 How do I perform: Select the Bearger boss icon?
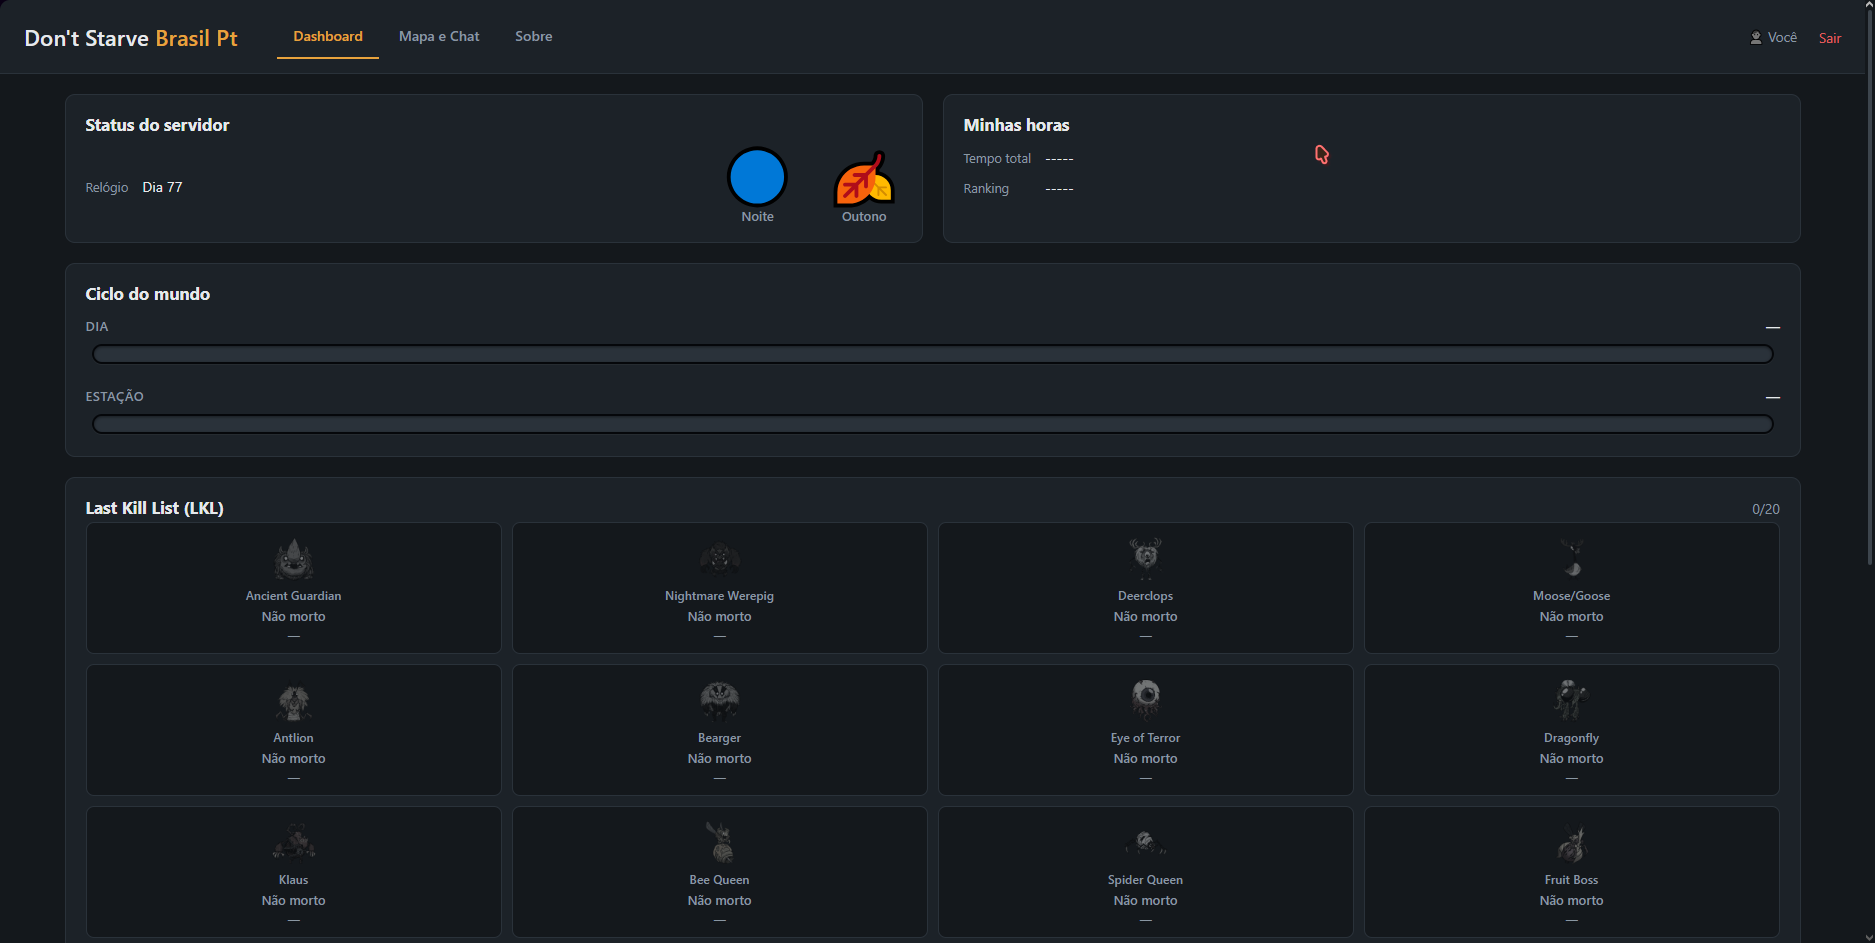click(719, 701)
